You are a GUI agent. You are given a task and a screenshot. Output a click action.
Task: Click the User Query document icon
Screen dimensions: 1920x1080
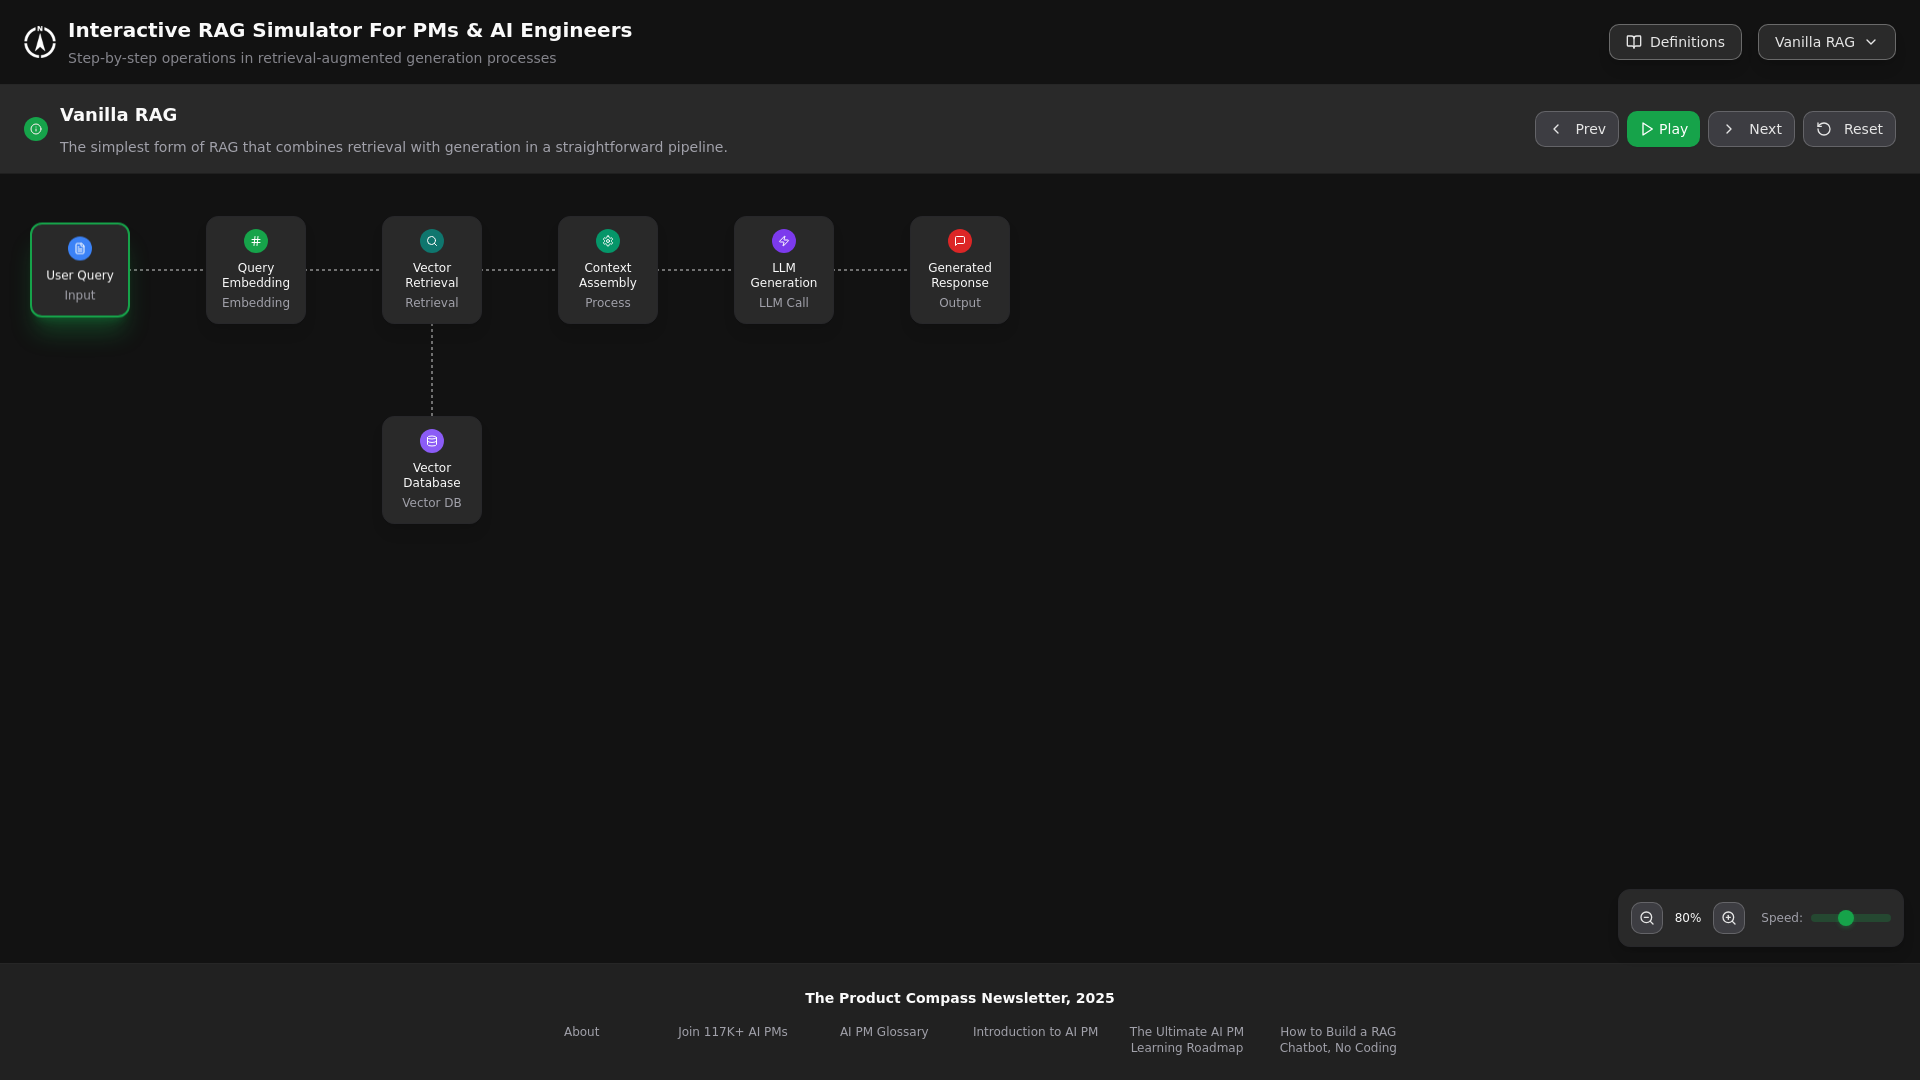point(79,249)
